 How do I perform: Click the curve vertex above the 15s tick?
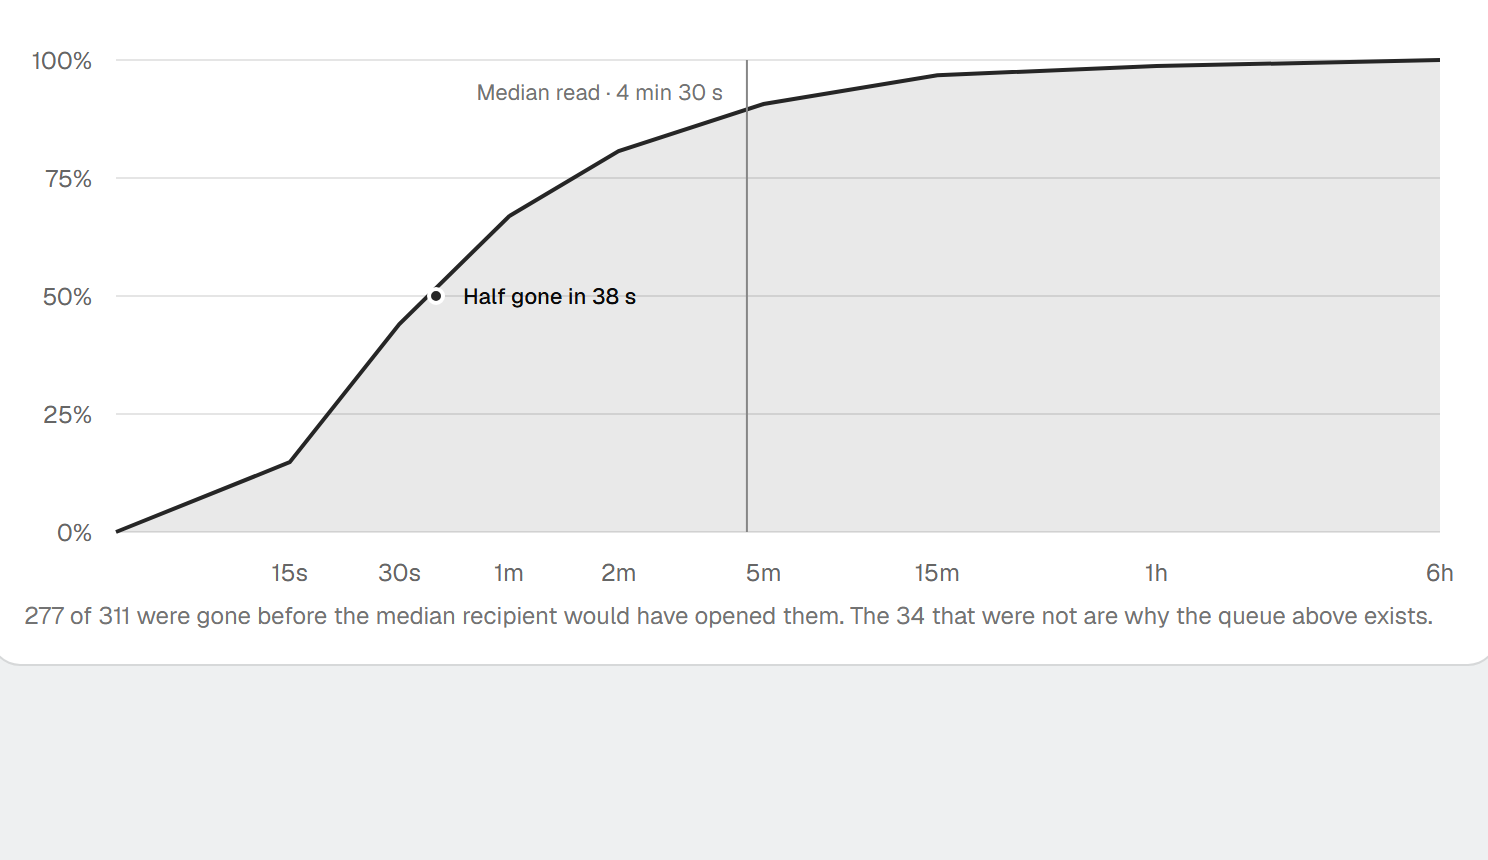(x=290, y=462)
